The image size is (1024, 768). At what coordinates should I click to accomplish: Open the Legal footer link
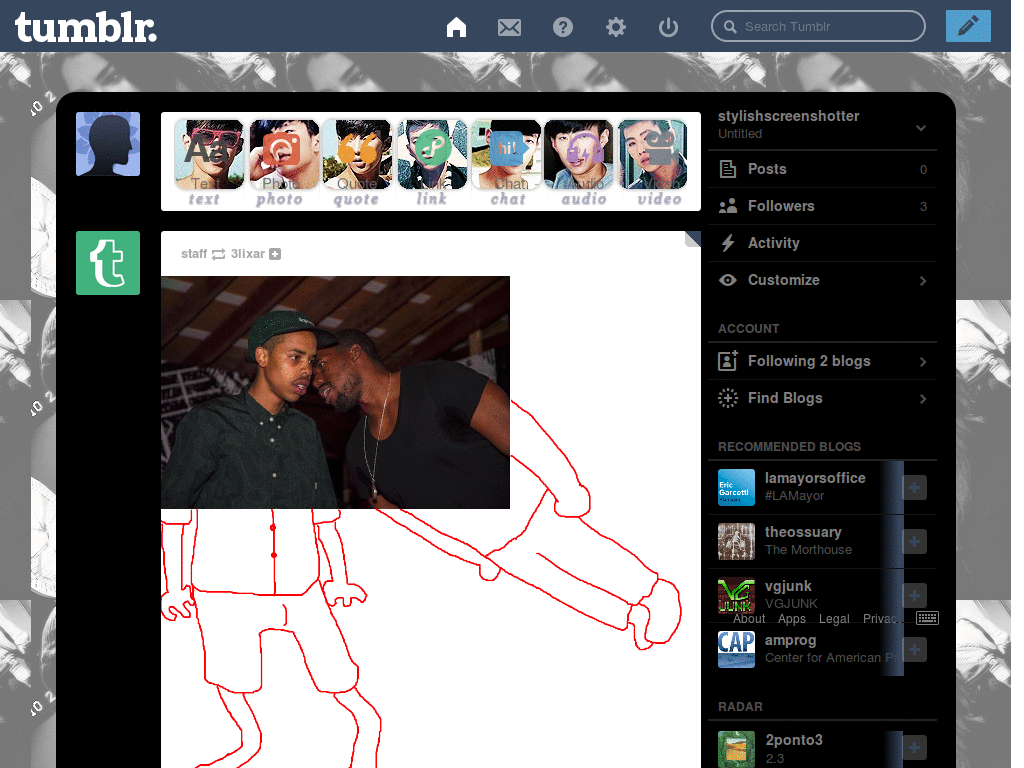tap(834, 618)
